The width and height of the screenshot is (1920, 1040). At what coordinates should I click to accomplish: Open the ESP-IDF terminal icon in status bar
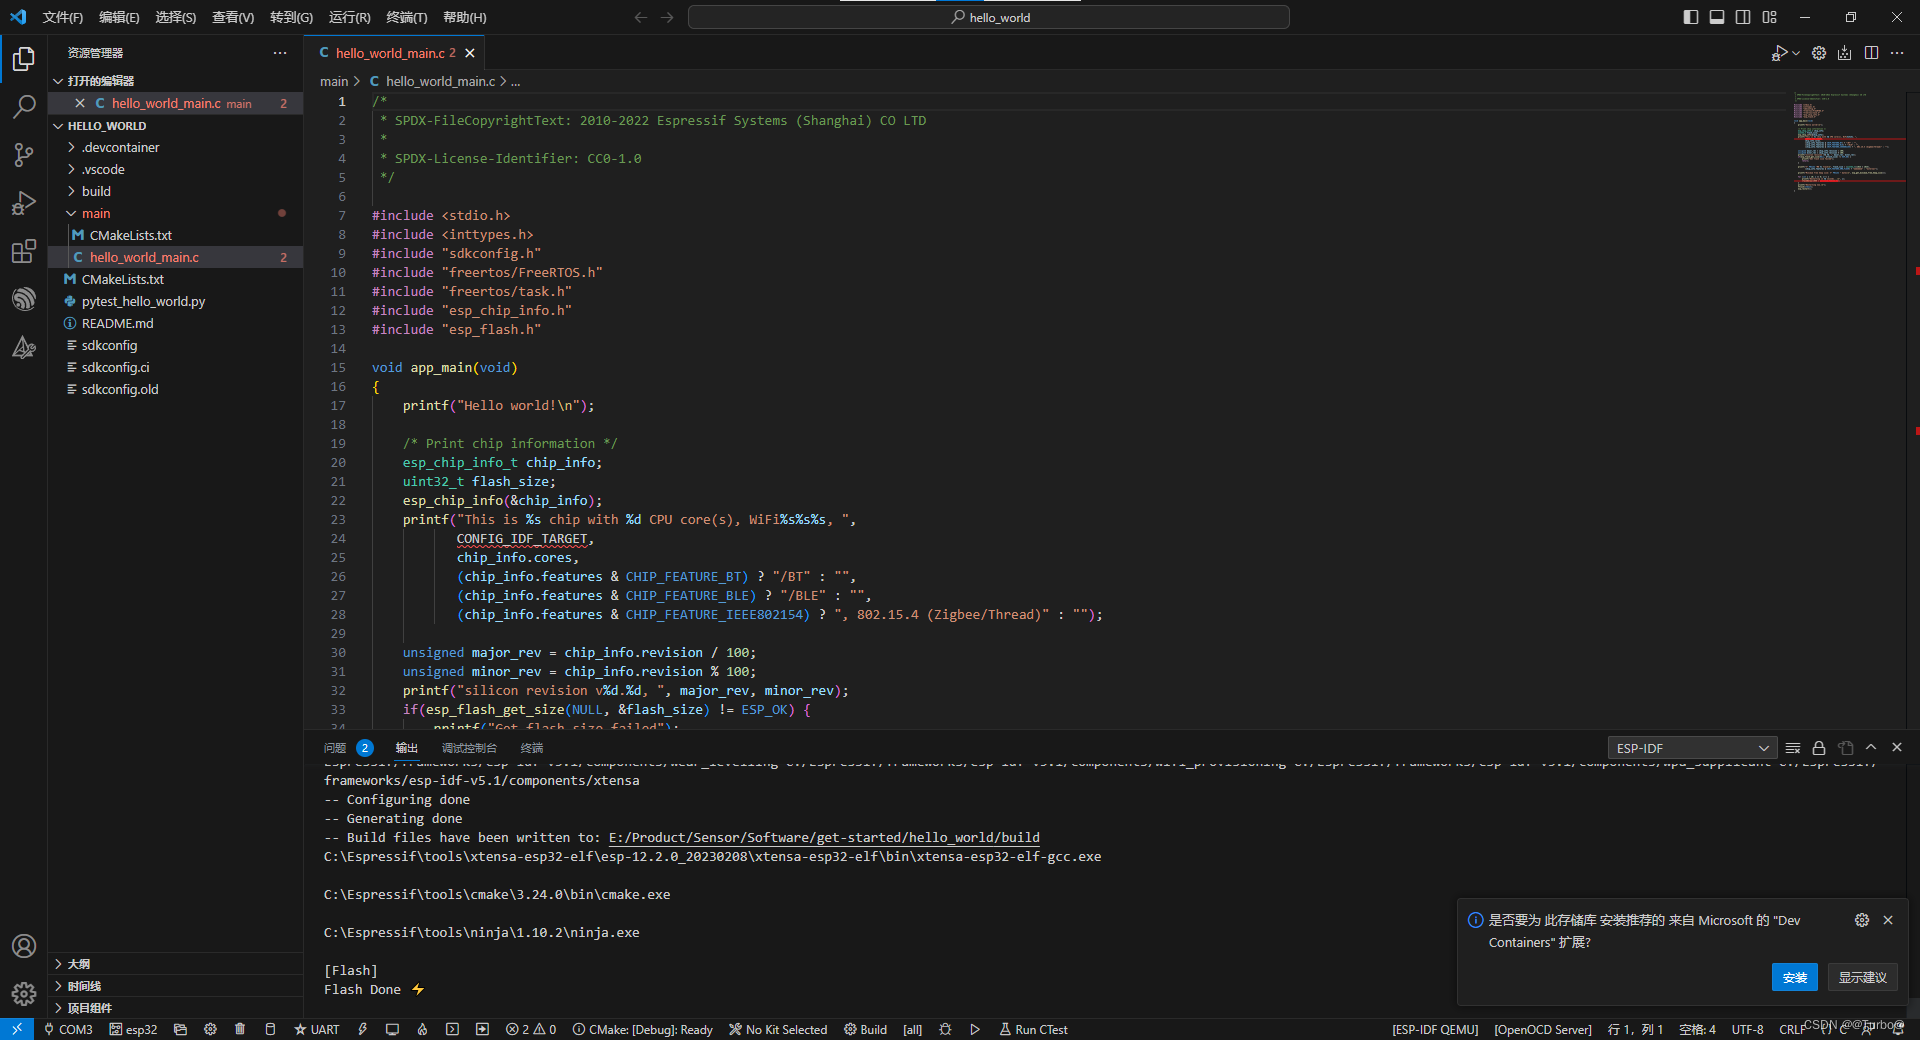pos(452,1029)
